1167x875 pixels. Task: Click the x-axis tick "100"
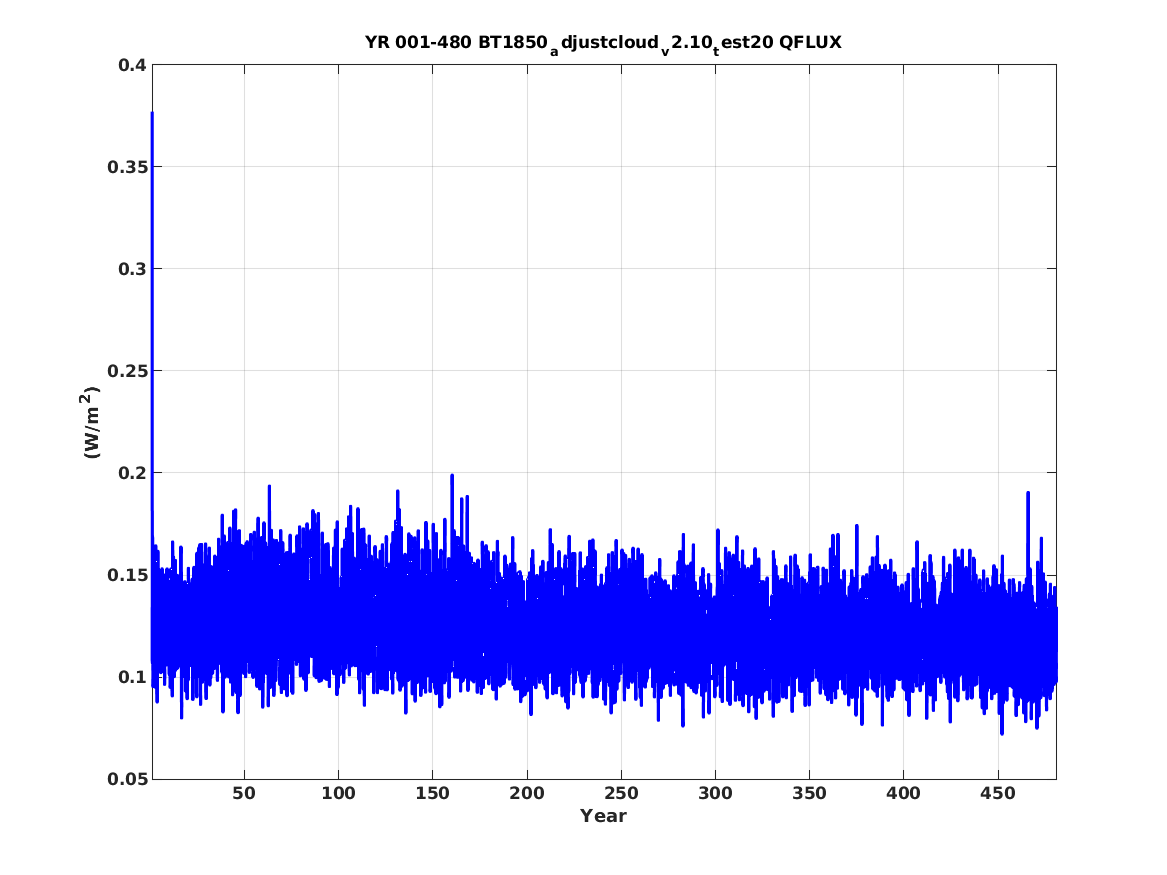pos(339,794)
